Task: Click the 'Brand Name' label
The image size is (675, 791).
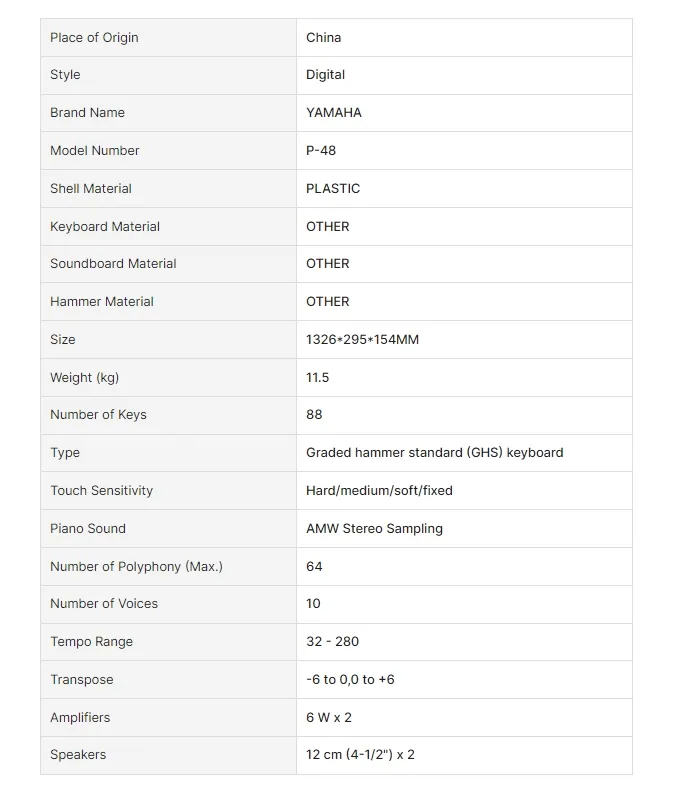Action: [x=87, y=112]
